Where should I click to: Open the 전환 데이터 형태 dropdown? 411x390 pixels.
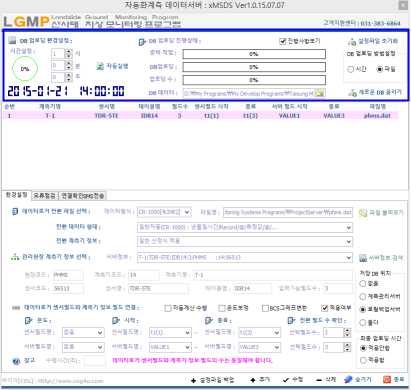tap(245, 228)
